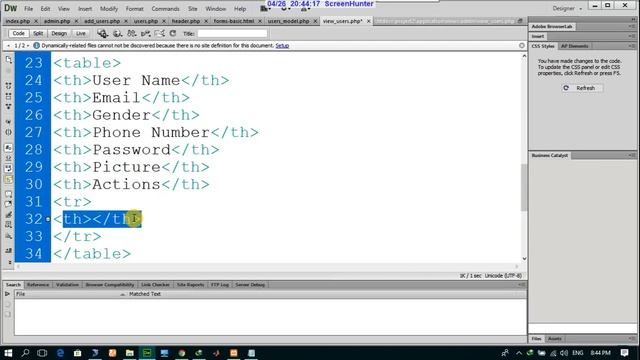Image resolution: width=640 pixels, height=360 pixels.
Task: Open the notification center icon
Action: coord(624,353)
